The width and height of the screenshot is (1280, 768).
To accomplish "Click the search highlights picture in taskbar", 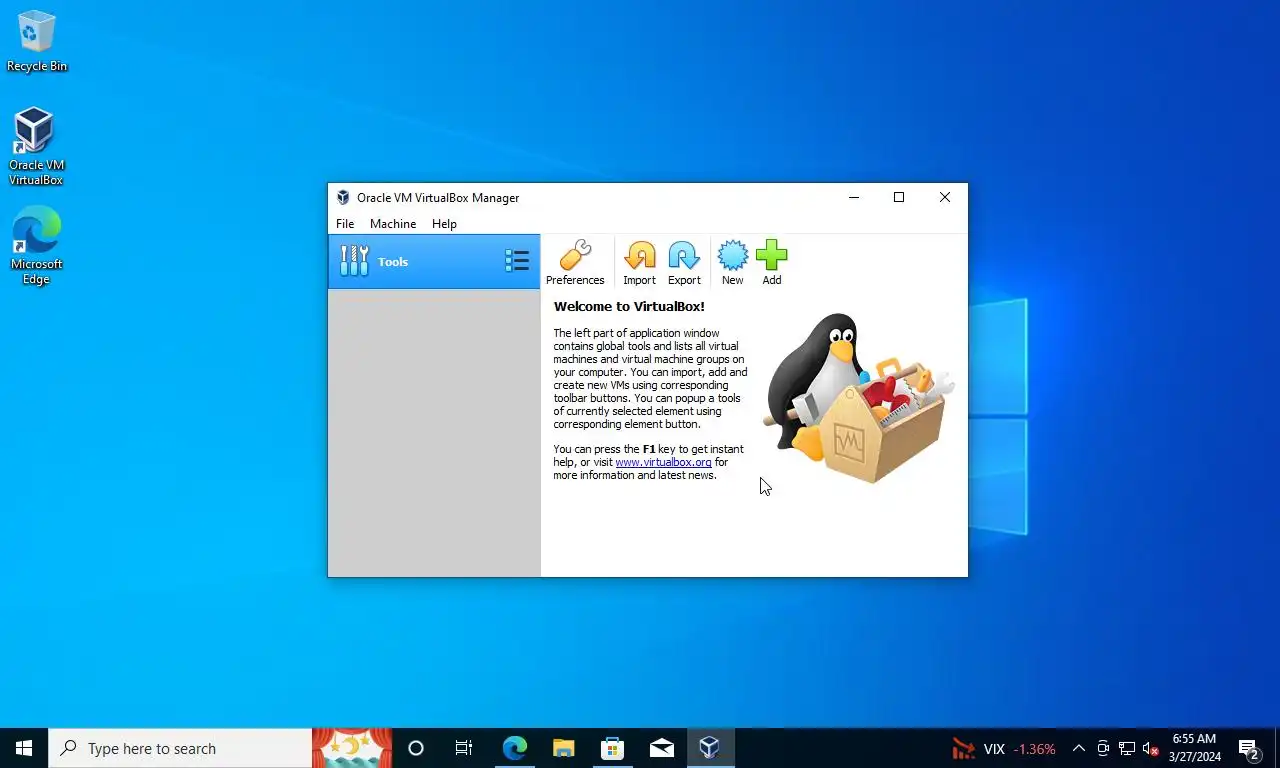I will click(352, 748).
